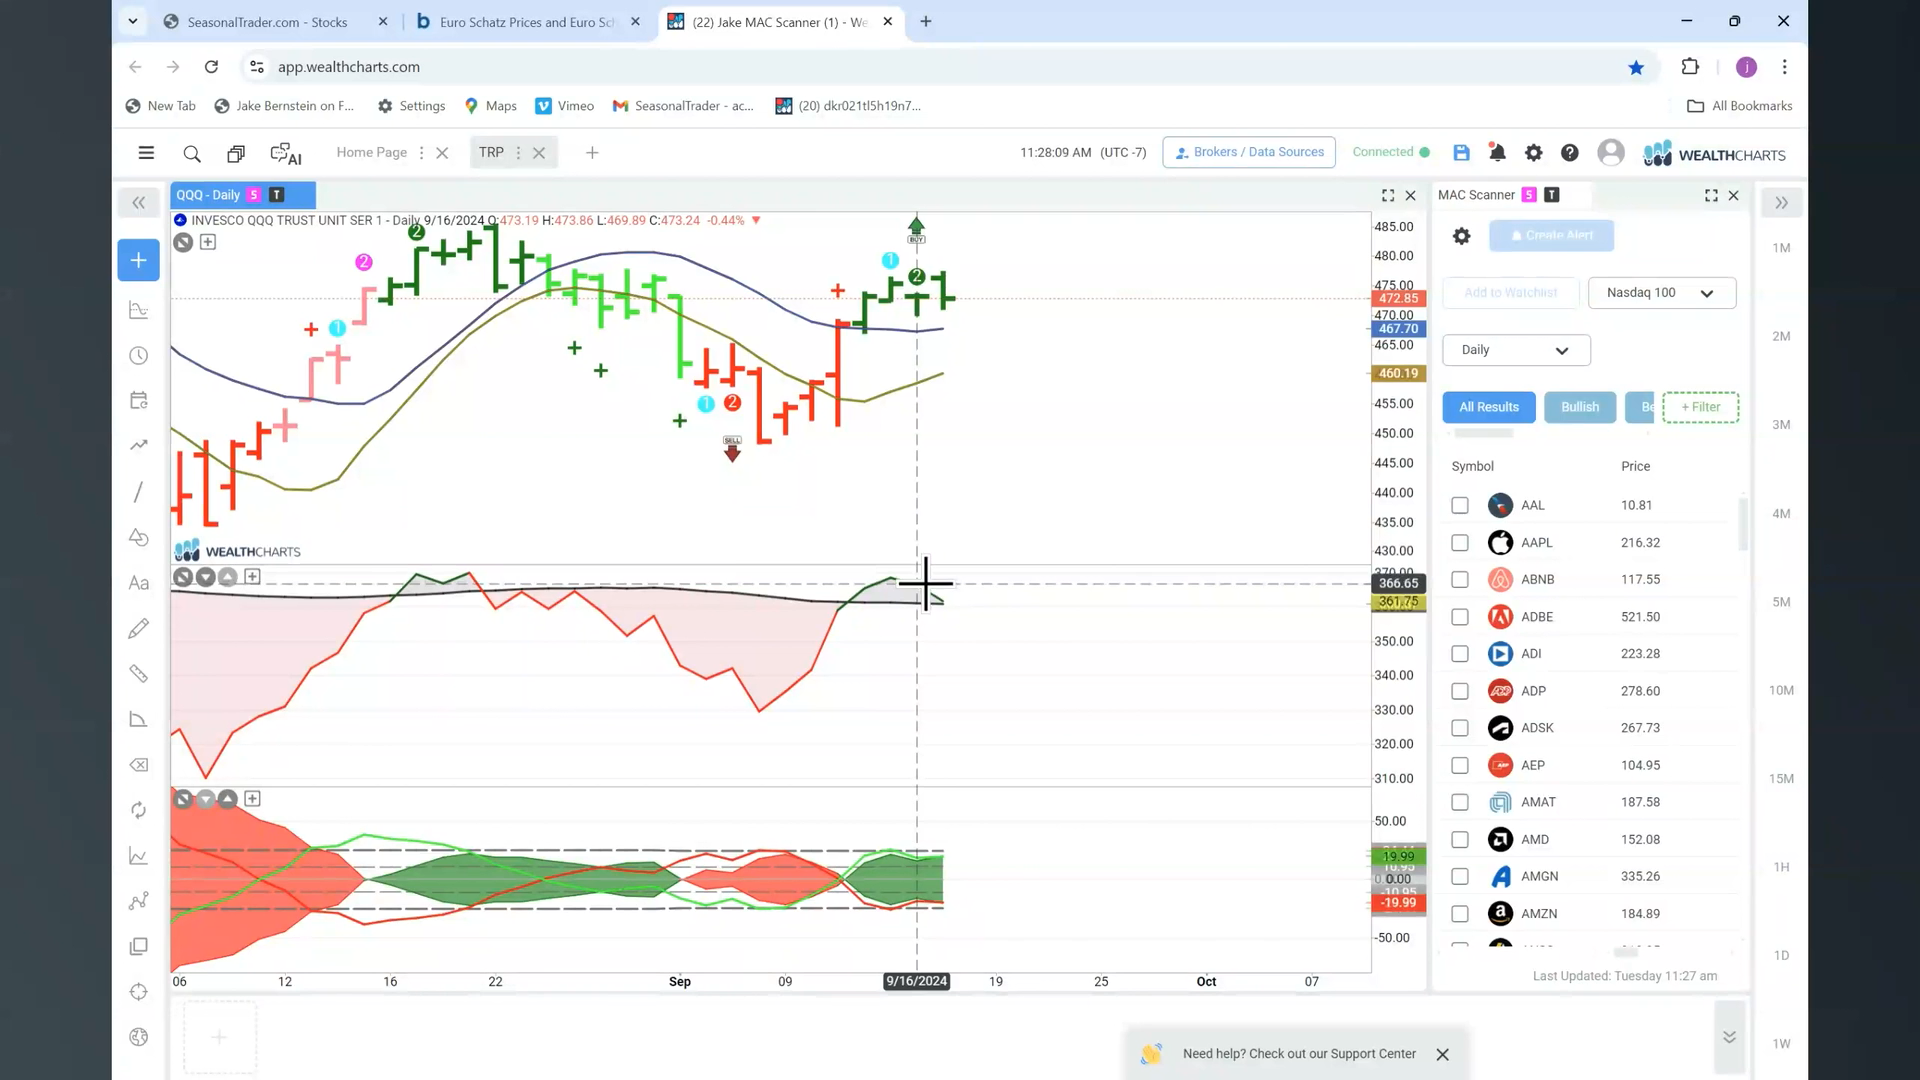Select the ruler measure tool
The width and height of the screenshot is (1920, 1080).
(139, 674)
